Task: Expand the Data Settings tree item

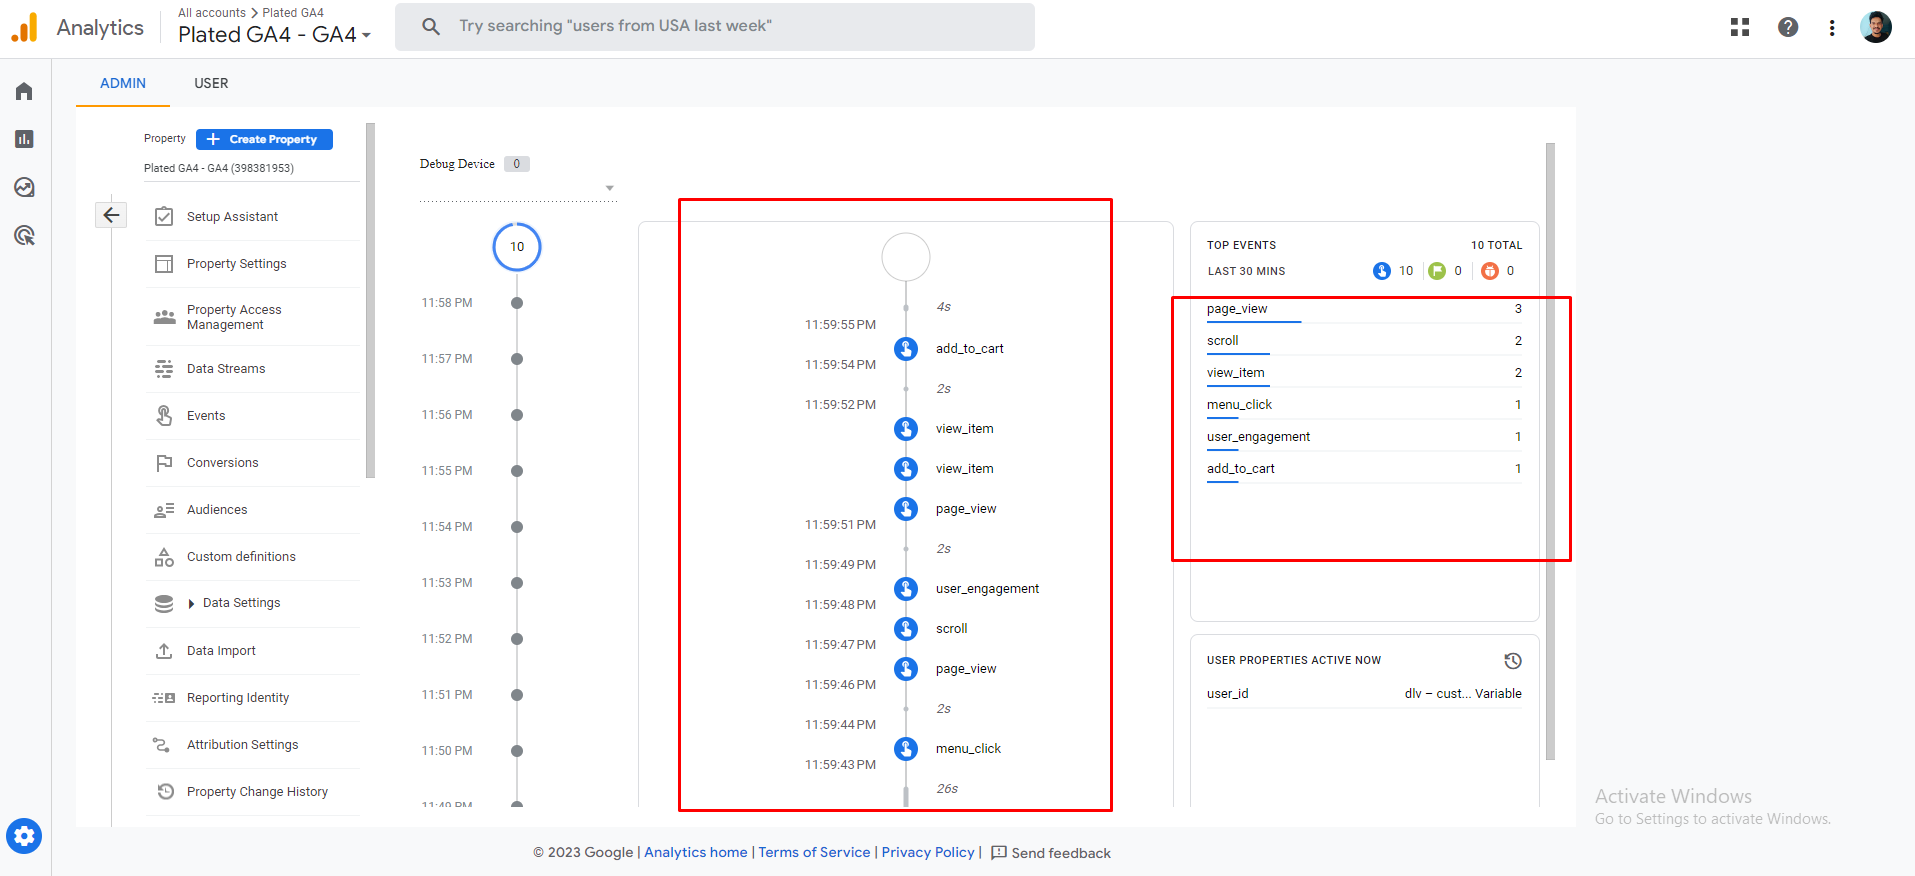Action: (192, 603)
